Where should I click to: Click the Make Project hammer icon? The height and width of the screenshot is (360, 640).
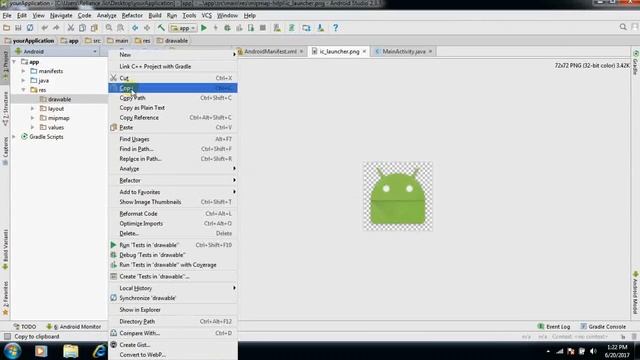(x=161, y=28)
